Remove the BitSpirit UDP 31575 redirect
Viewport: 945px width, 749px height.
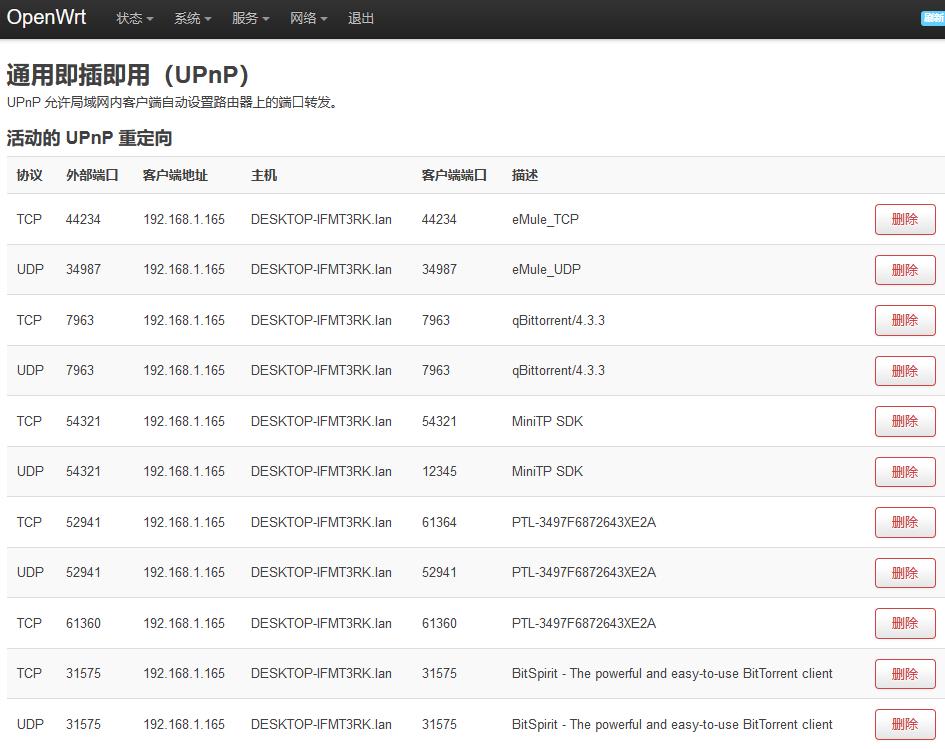pyautogui.click(x=904, y=725)
